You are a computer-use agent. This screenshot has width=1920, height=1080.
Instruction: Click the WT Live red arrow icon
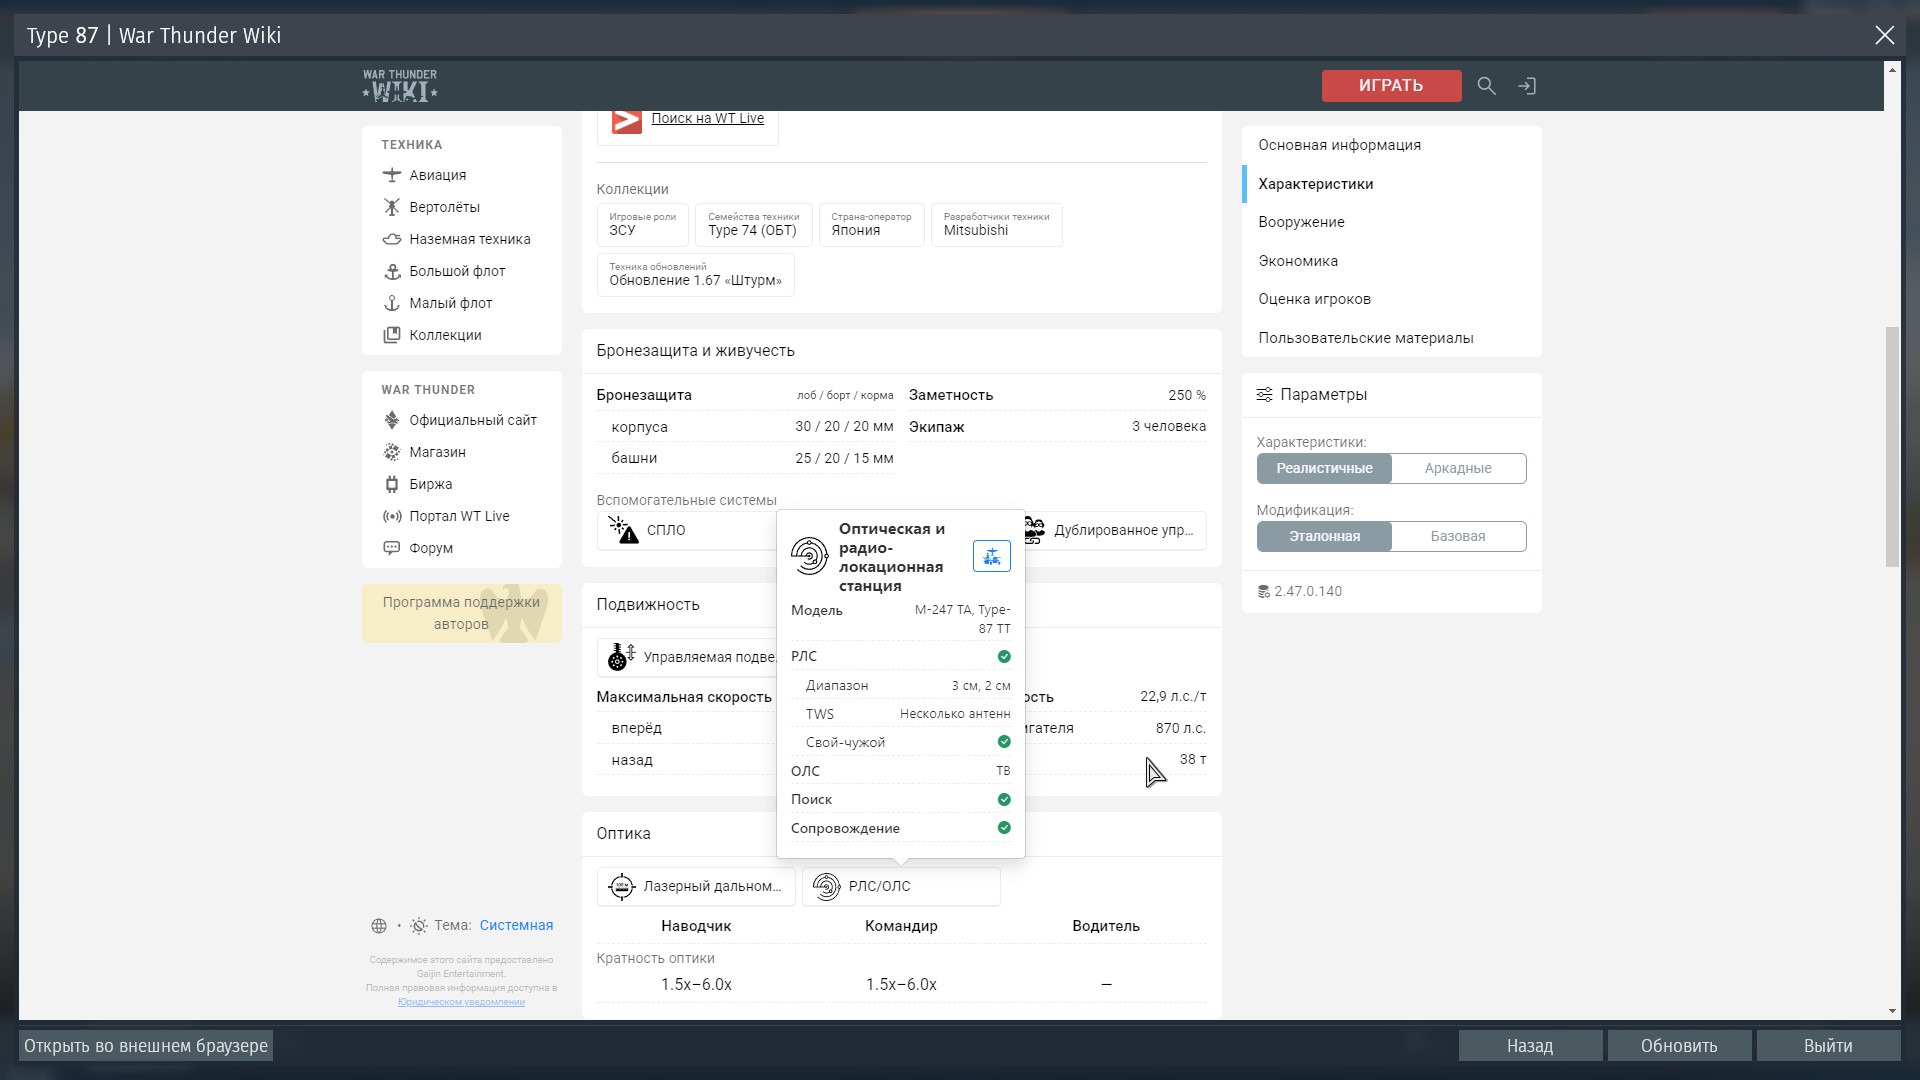(x=626, y=120)
